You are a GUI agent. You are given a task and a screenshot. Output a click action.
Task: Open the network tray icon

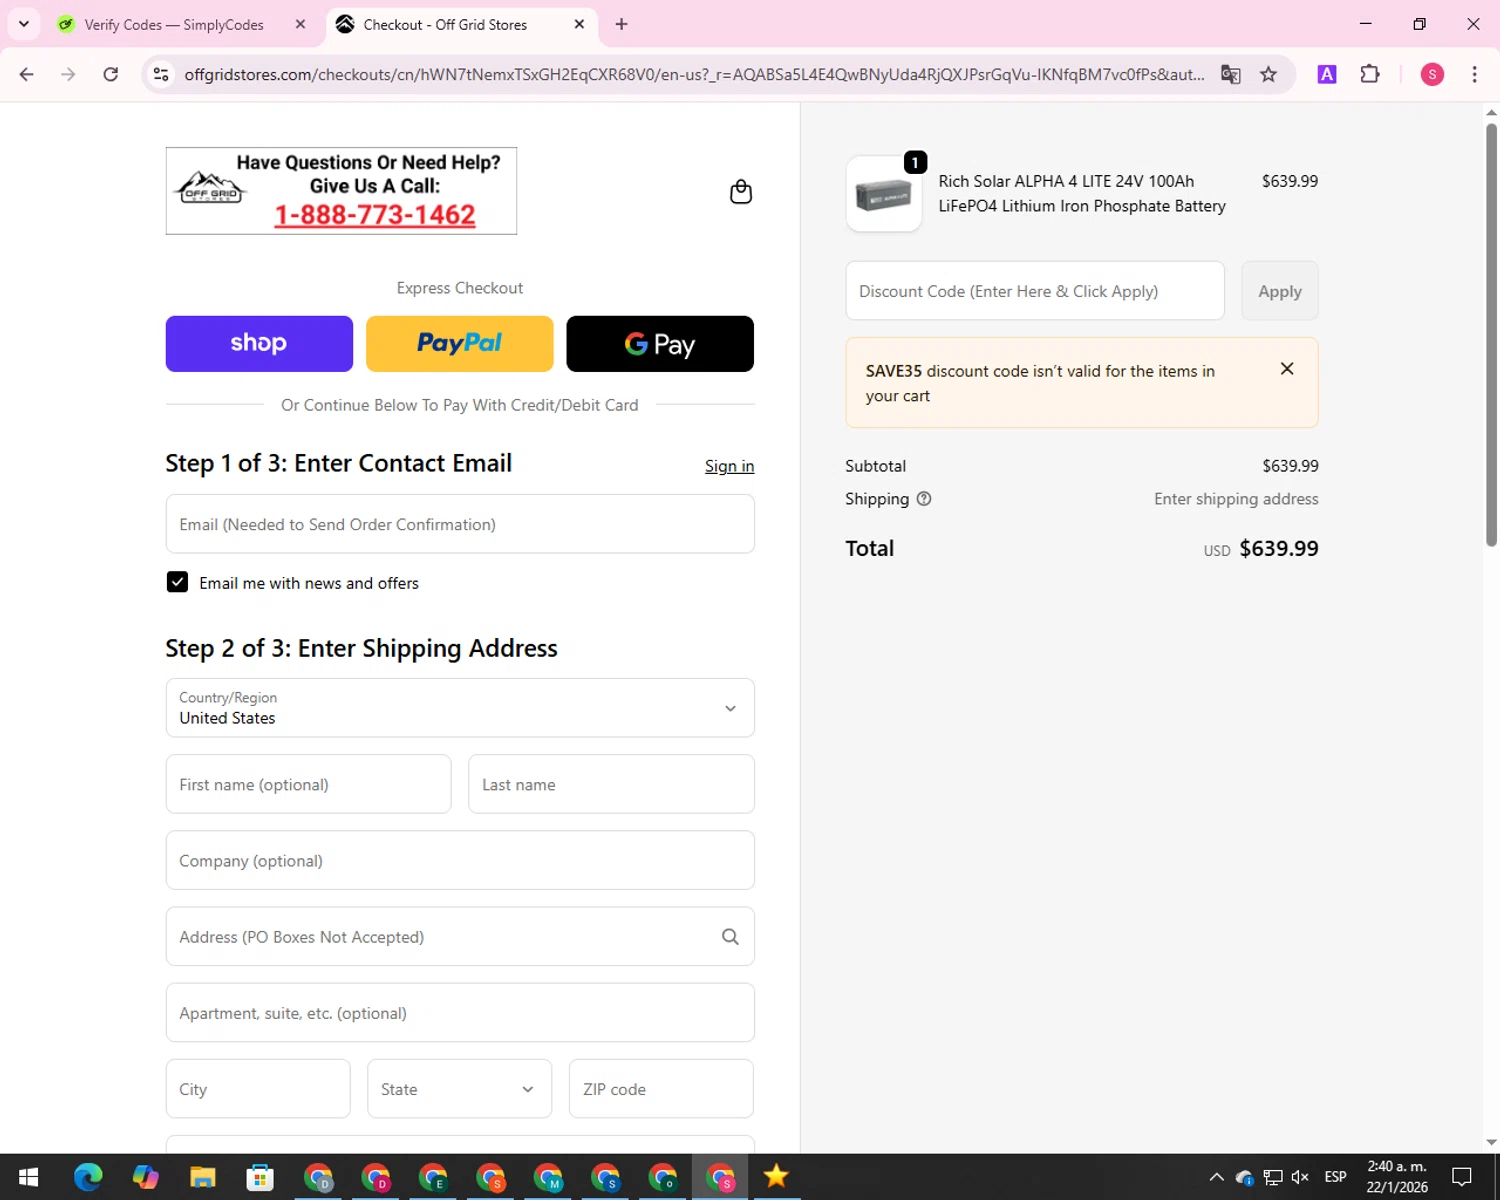pos(1273,1177)
